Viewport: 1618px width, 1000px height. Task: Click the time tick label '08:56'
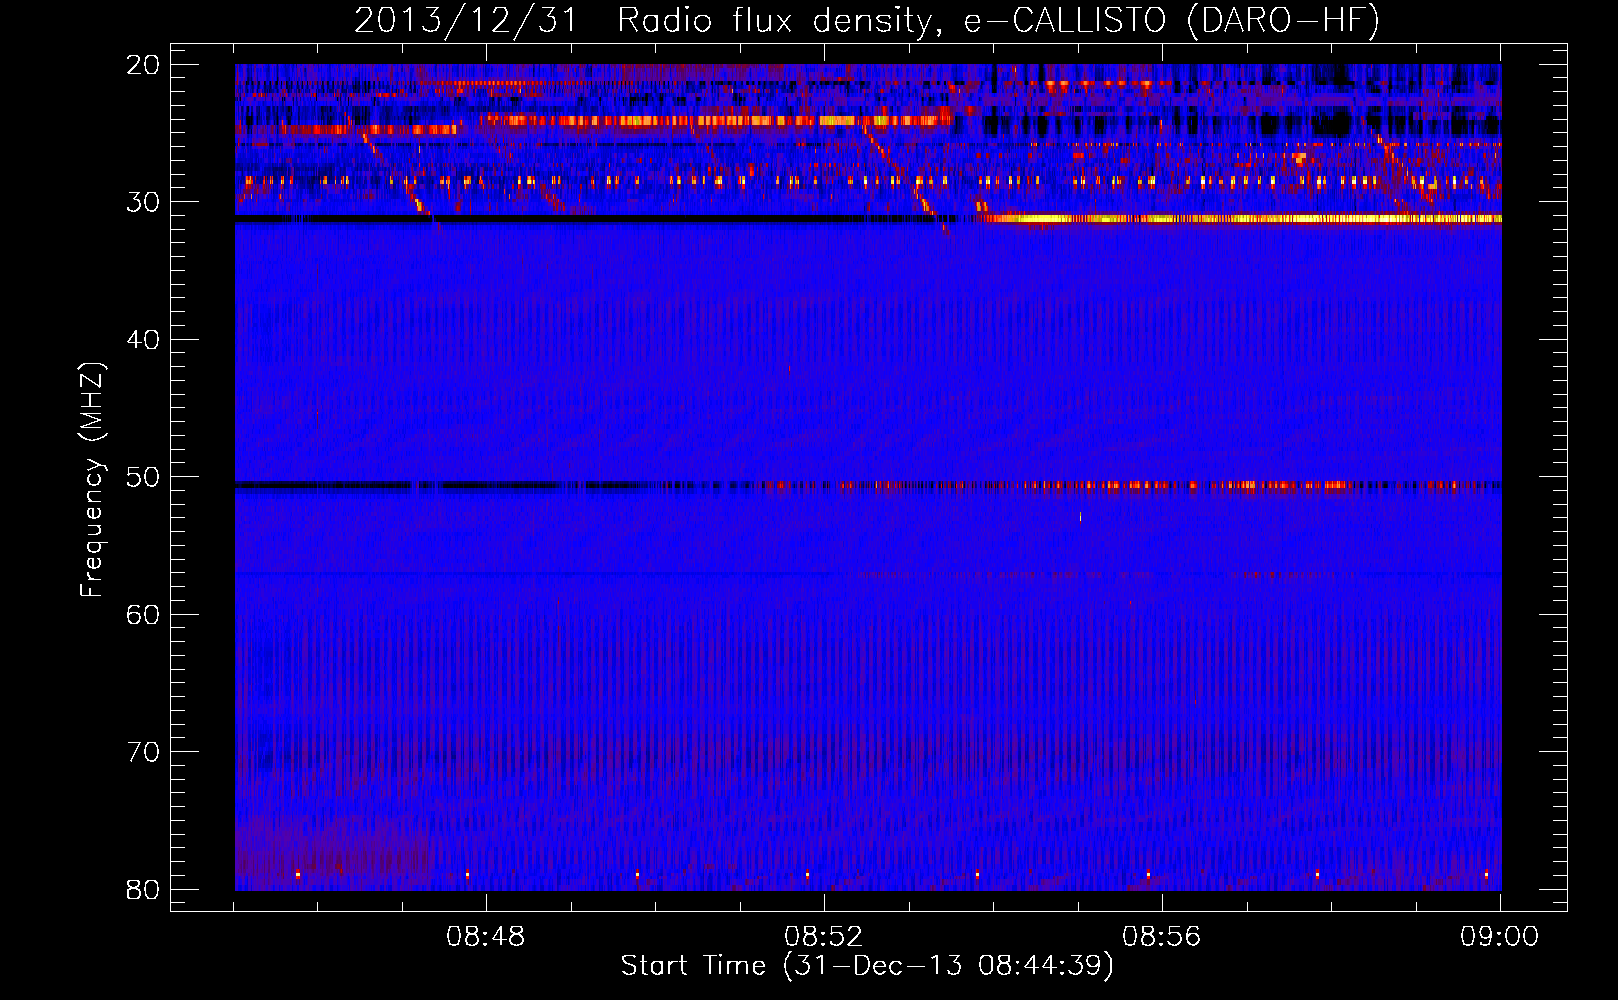(1162, 937)
